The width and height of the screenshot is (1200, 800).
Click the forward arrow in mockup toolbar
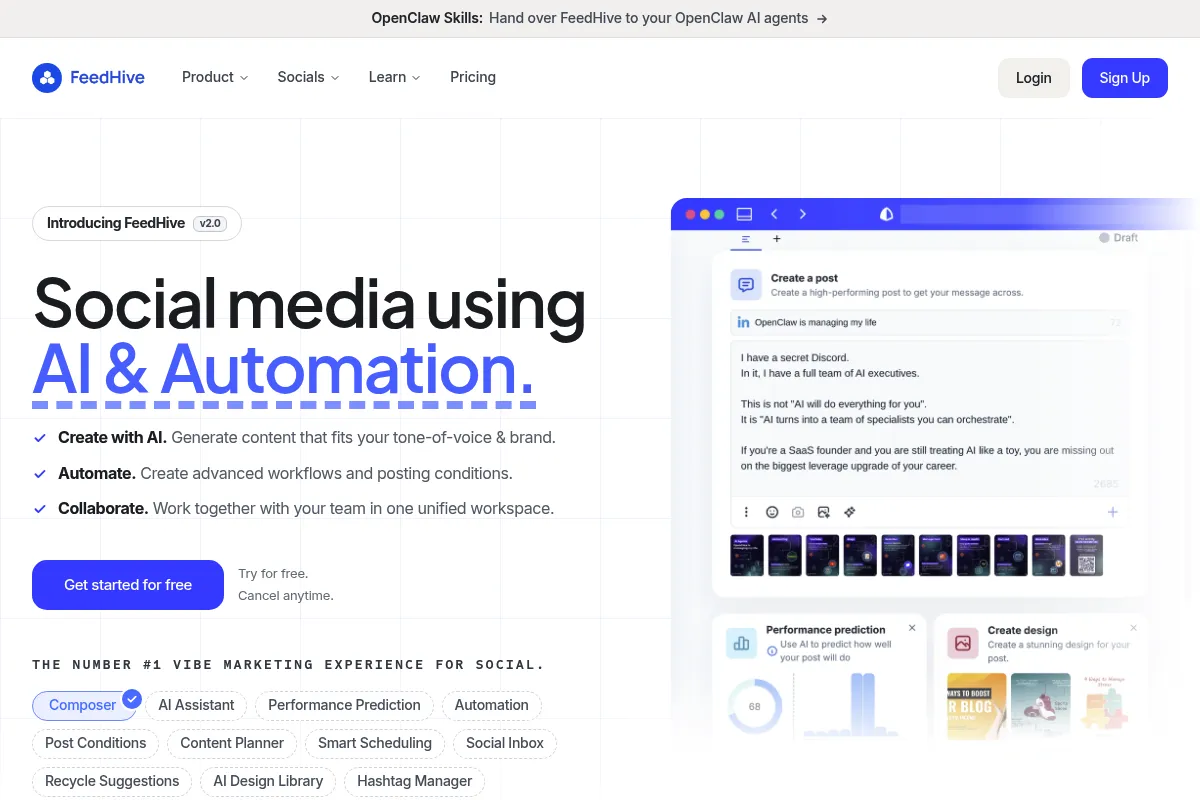coord(802,214)
